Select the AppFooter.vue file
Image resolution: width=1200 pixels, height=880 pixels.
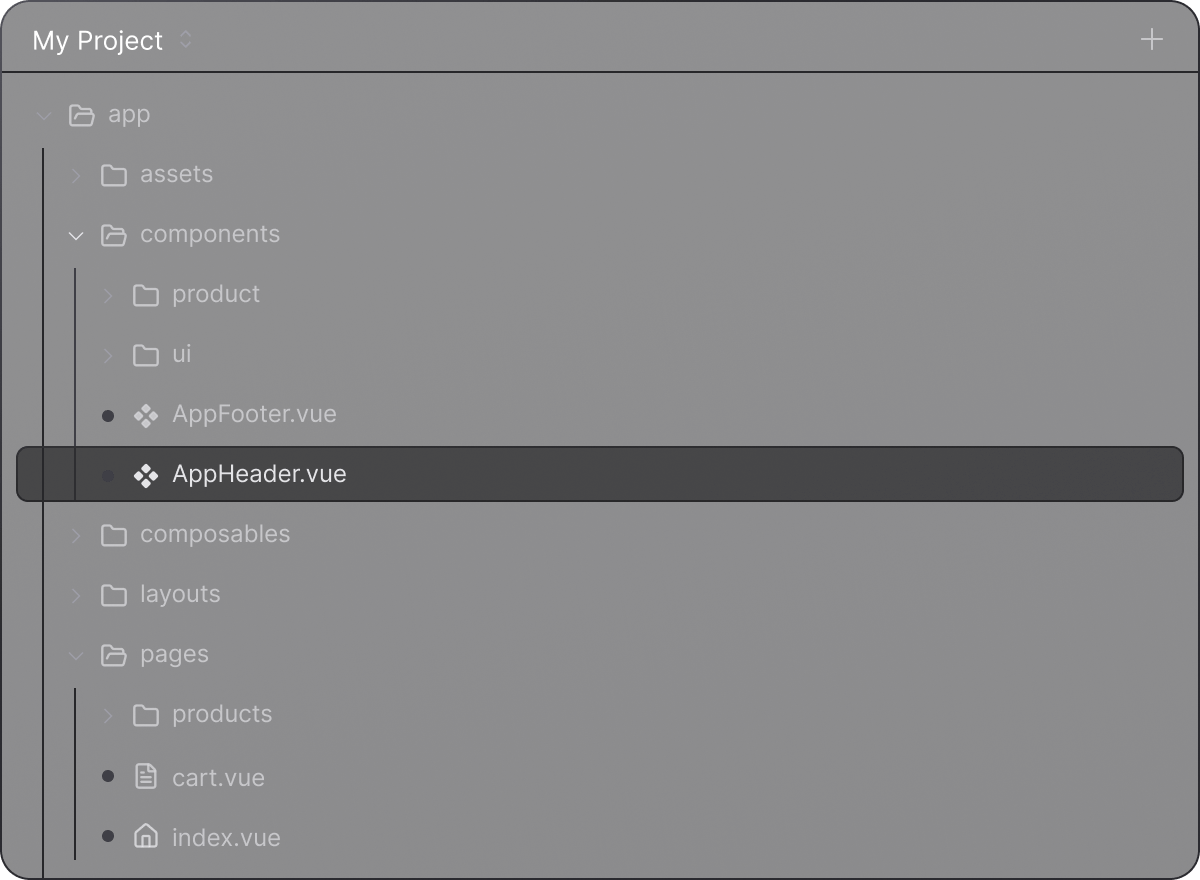pos(254,414)
